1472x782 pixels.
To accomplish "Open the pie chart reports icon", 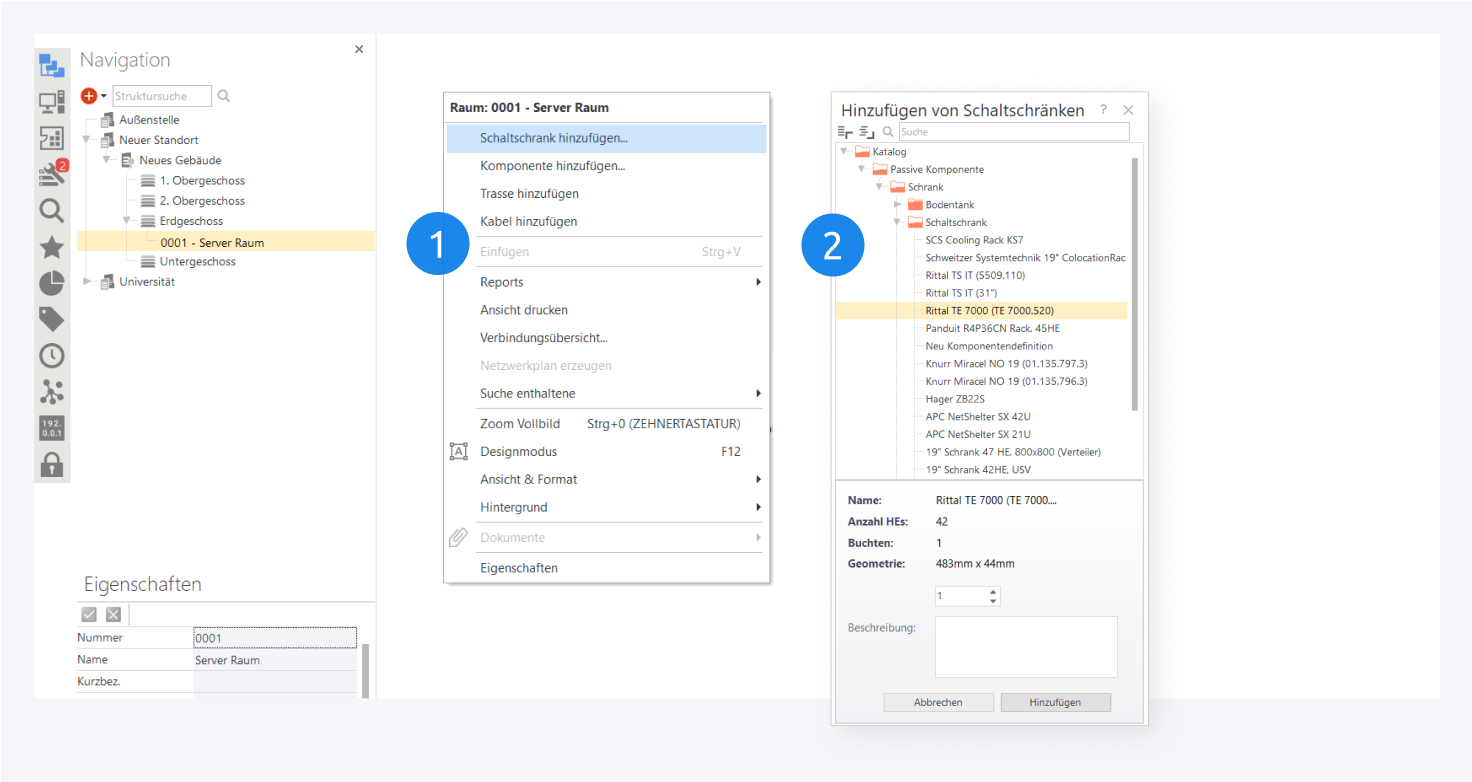I will point(51,283).
